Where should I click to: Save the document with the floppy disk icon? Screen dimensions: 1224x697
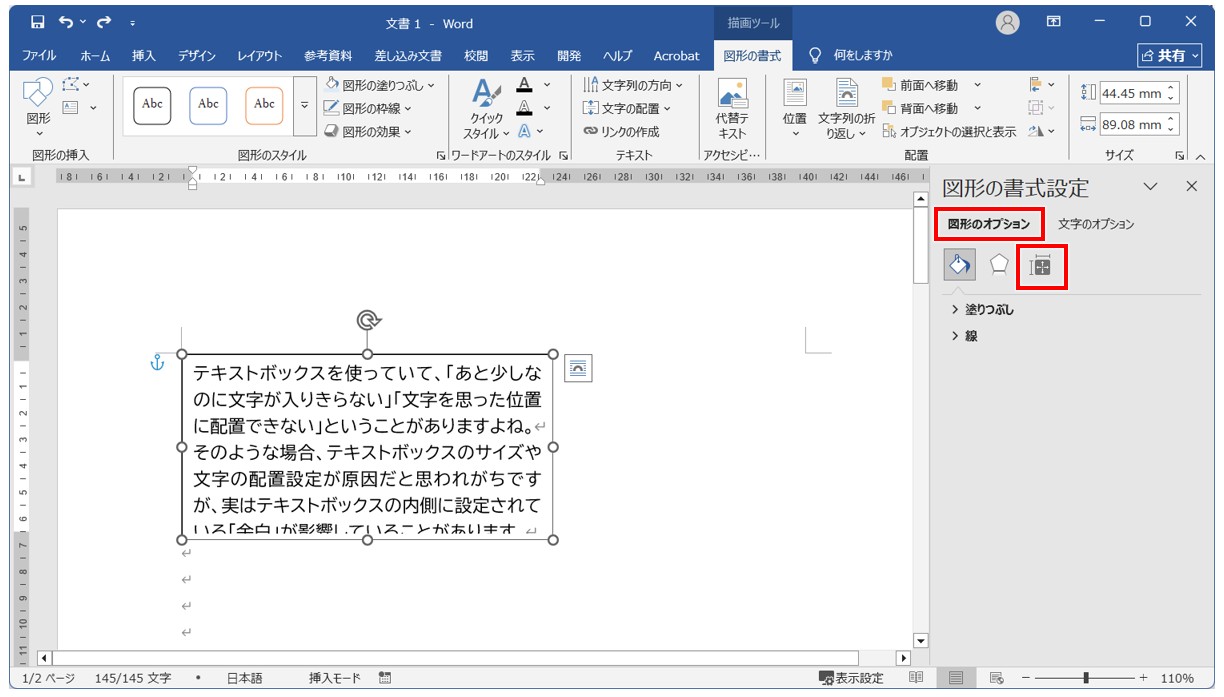(x=37, y=22)
